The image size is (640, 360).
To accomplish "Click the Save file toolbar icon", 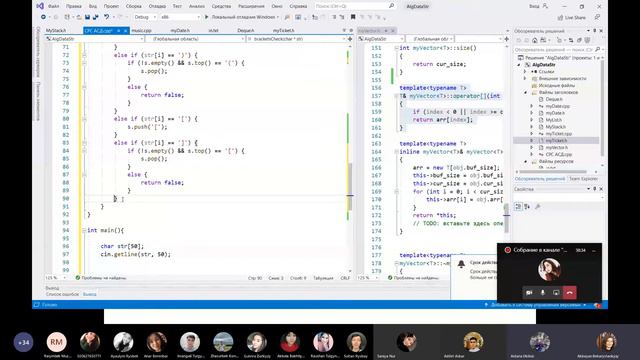I will pyautogui.click(x=87, y=17).
